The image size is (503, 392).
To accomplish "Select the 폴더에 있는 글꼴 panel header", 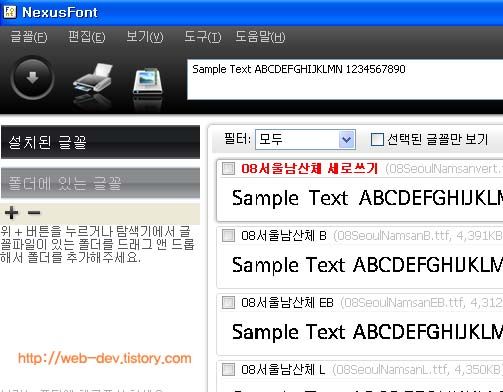I will pyautogui.click(x=101, y=183).
